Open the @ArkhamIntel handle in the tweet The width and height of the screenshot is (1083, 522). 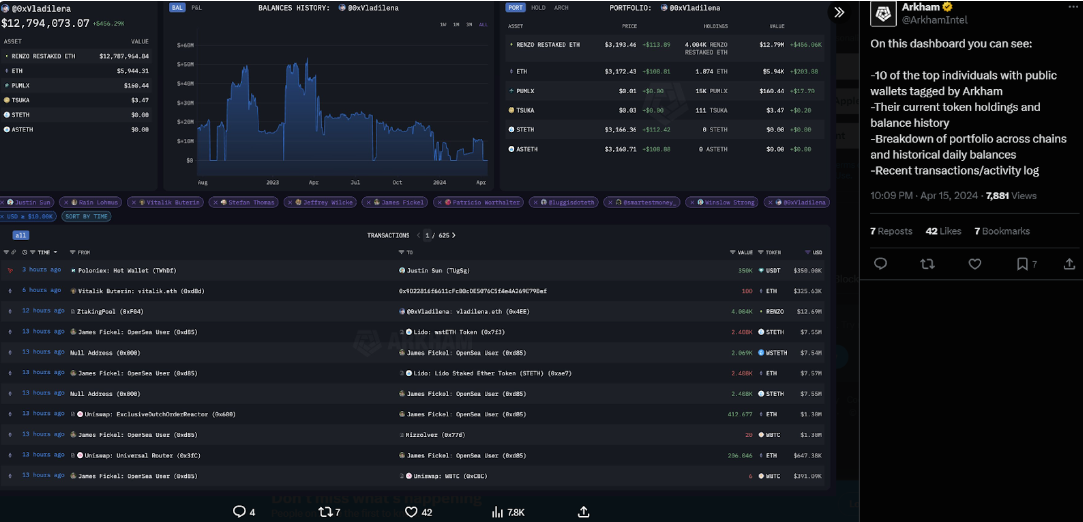[935, 20]
